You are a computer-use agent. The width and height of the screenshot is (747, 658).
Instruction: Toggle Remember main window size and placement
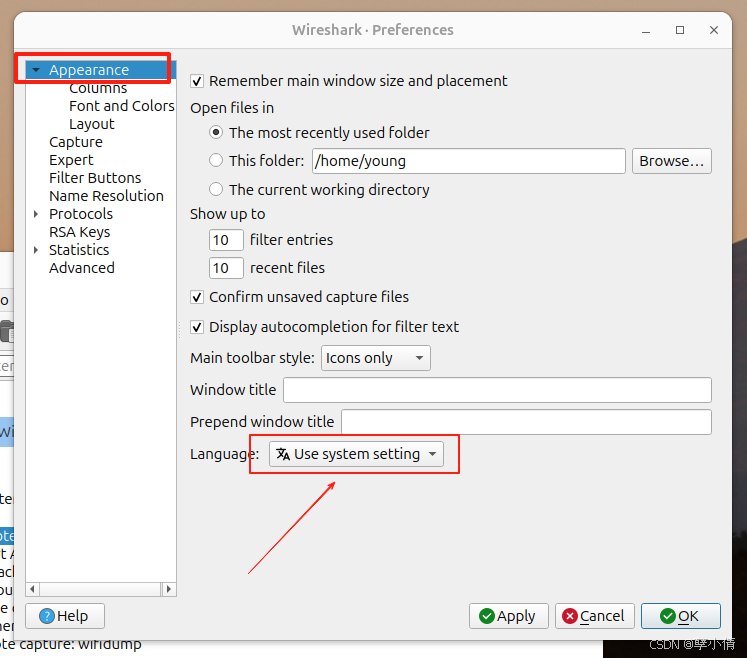[197, 81]
